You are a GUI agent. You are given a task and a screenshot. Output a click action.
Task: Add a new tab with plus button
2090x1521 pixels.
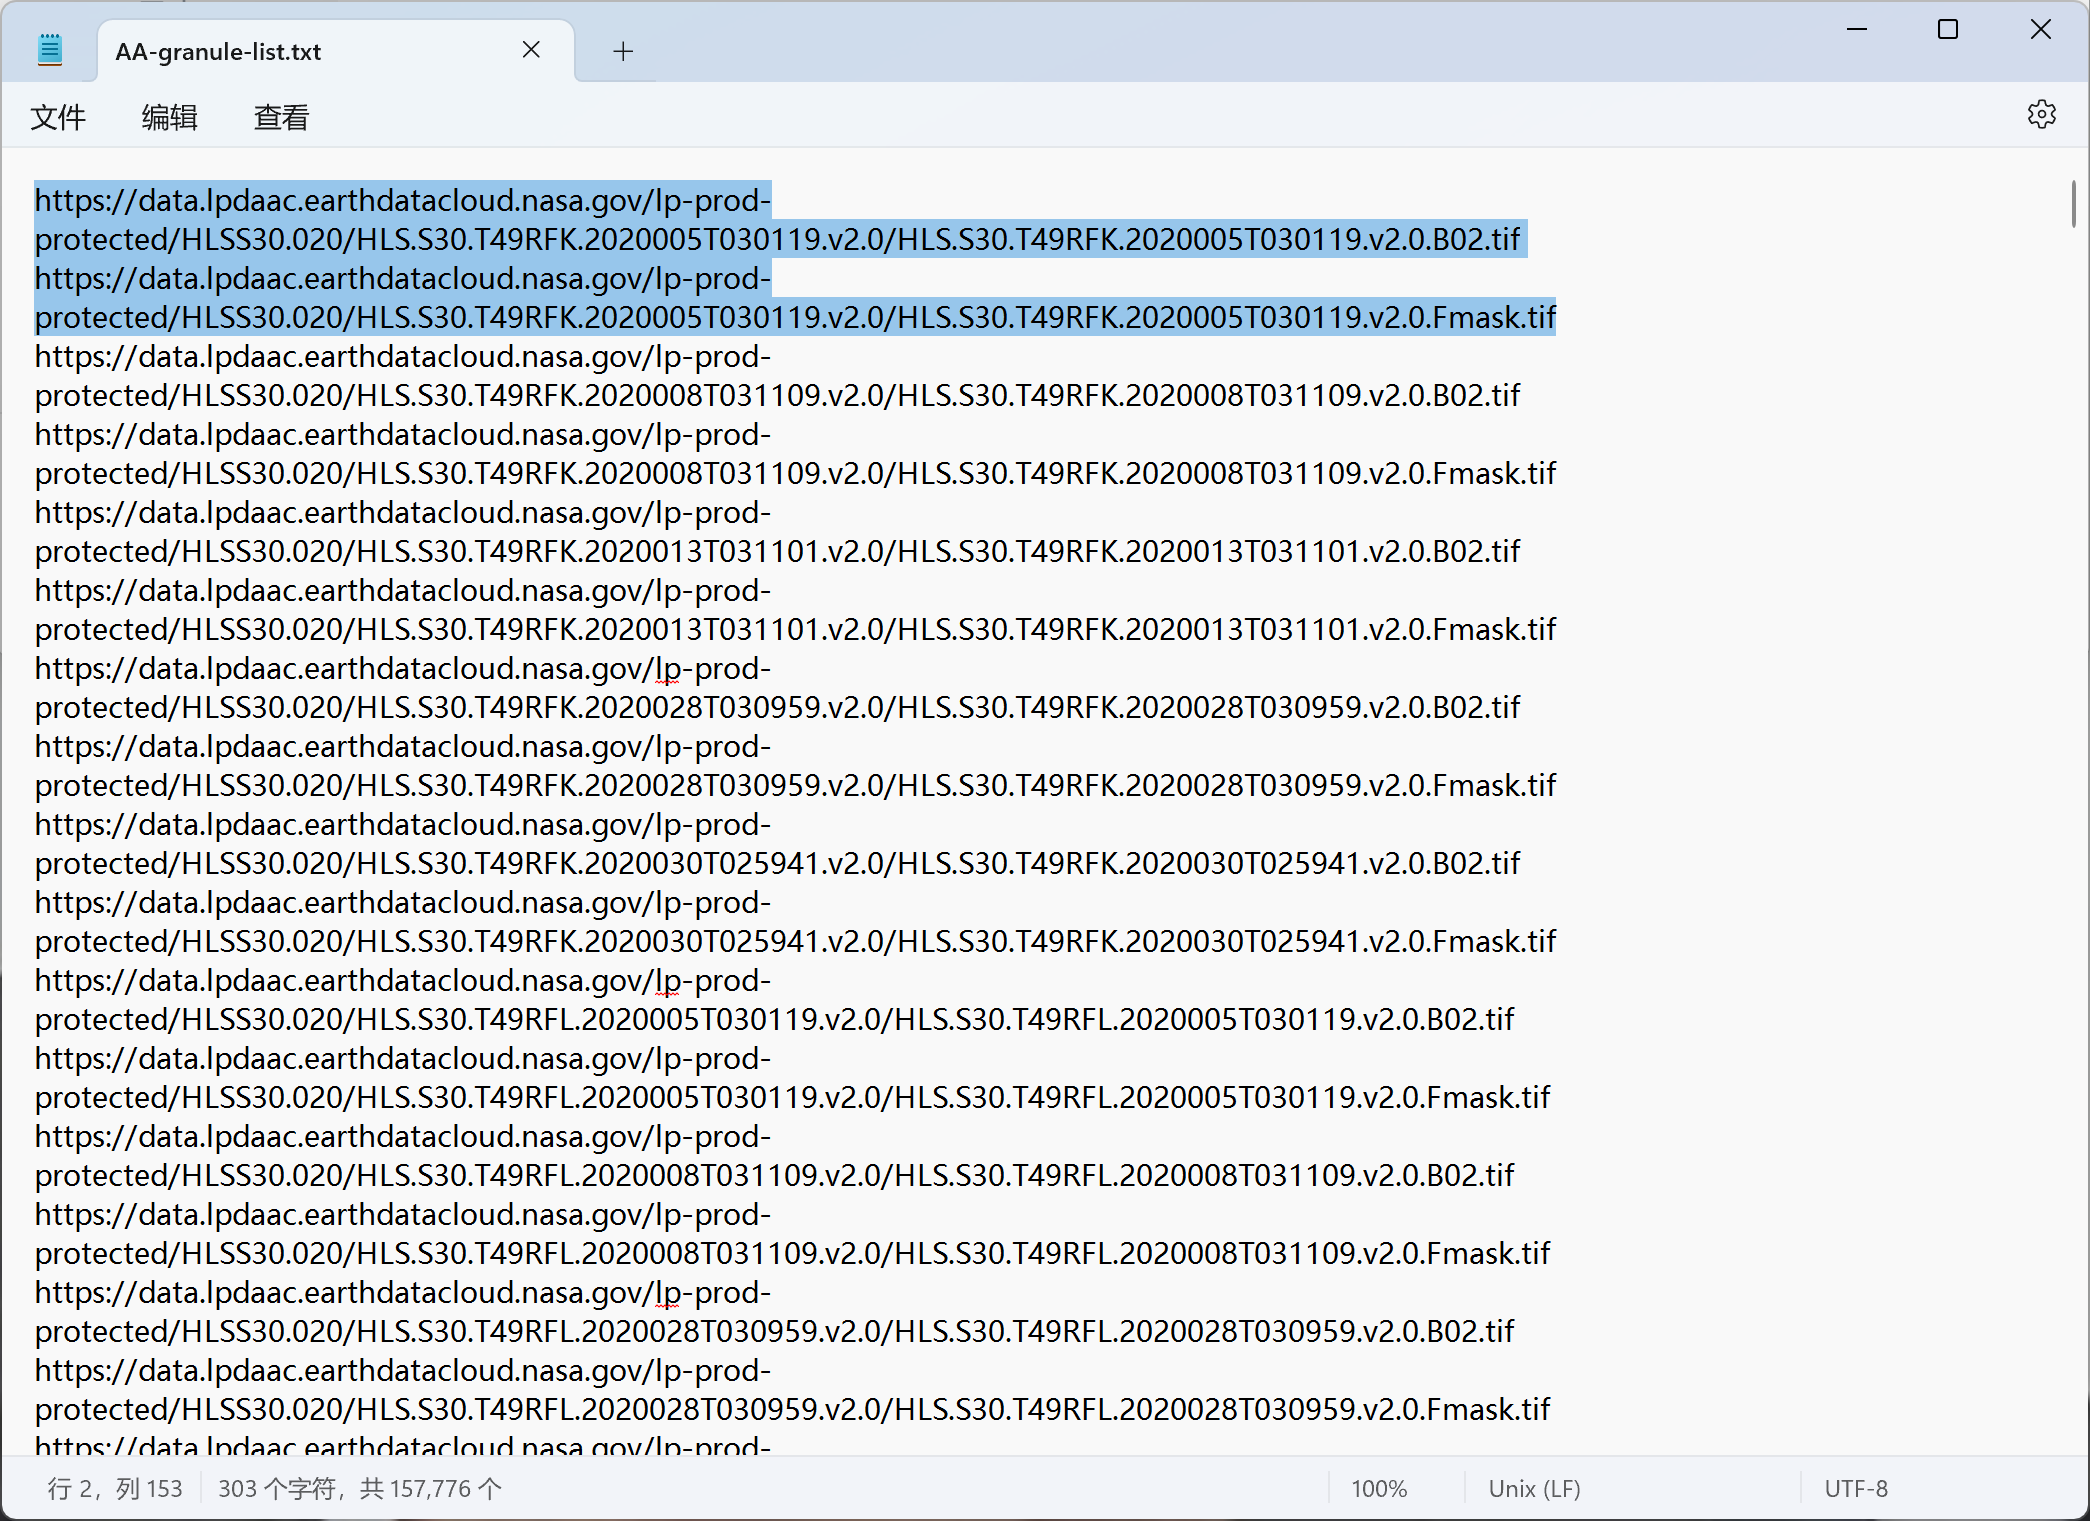coord(623,51)
